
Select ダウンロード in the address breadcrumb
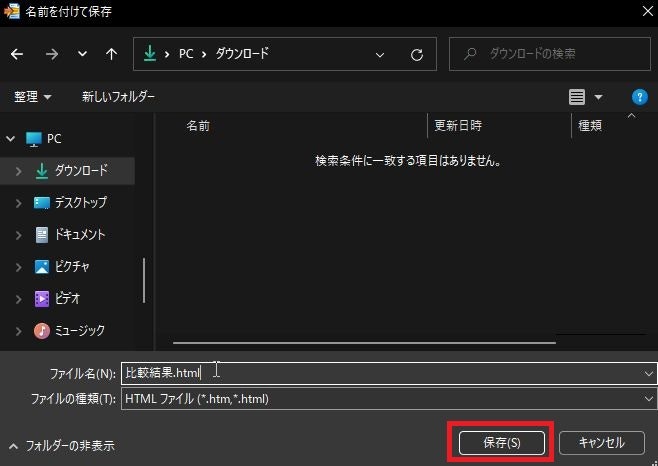(x=242, y=53)
